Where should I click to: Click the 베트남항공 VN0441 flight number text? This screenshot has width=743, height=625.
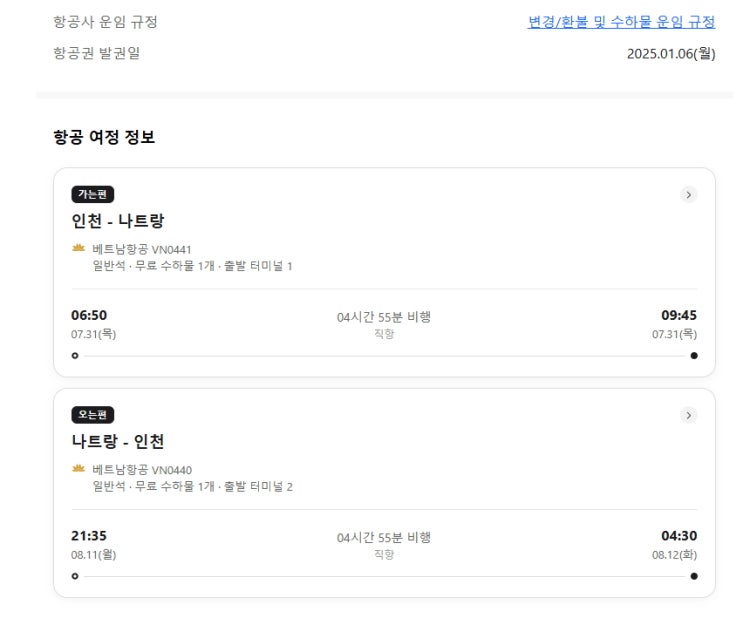coord(142,249)
